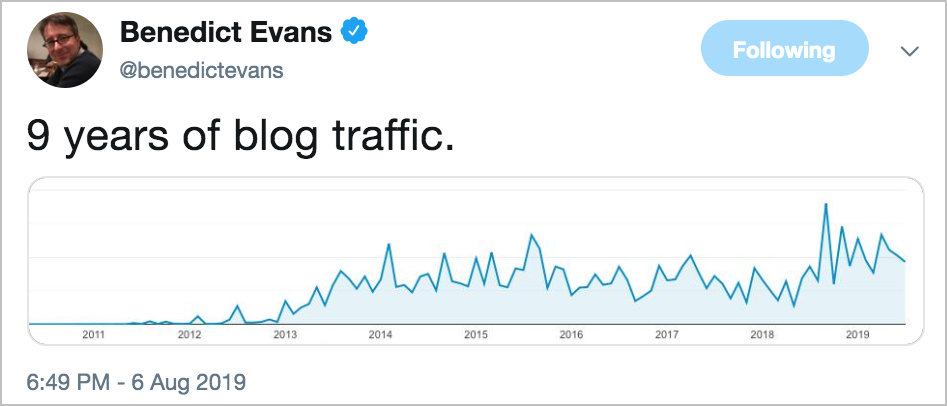Visit the @benedictevans handle link

[x=202, y=71]
